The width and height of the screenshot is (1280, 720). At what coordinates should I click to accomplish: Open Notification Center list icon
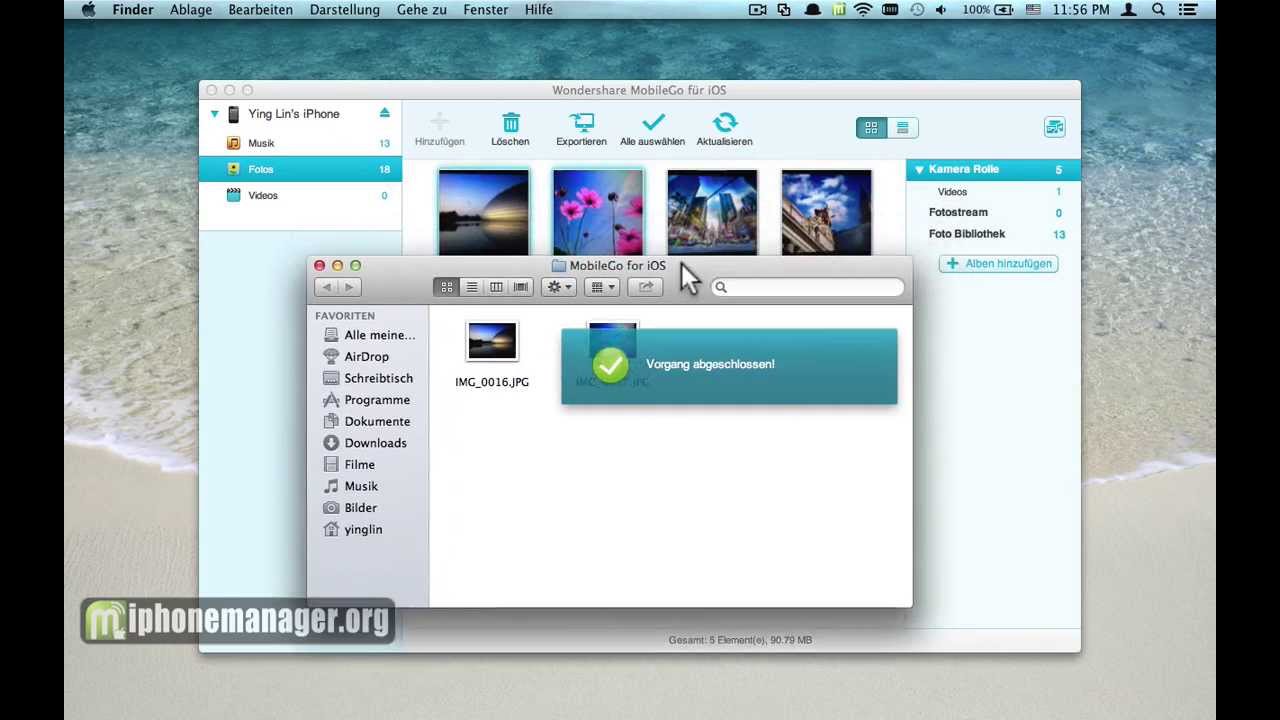pos(1190,10)
